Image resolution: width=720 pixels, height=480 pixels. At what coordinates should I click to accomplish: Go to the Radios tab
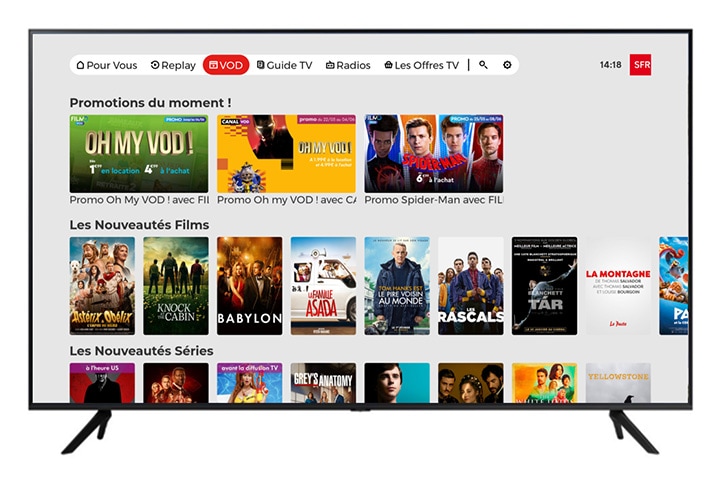348,65
